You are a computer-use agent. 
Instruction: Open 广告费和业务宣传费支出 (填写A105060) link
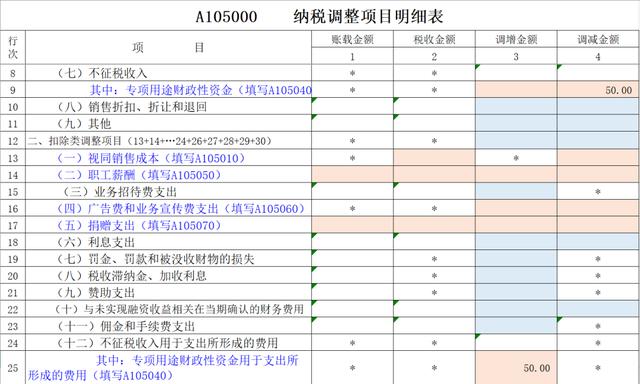click(181, 209)
